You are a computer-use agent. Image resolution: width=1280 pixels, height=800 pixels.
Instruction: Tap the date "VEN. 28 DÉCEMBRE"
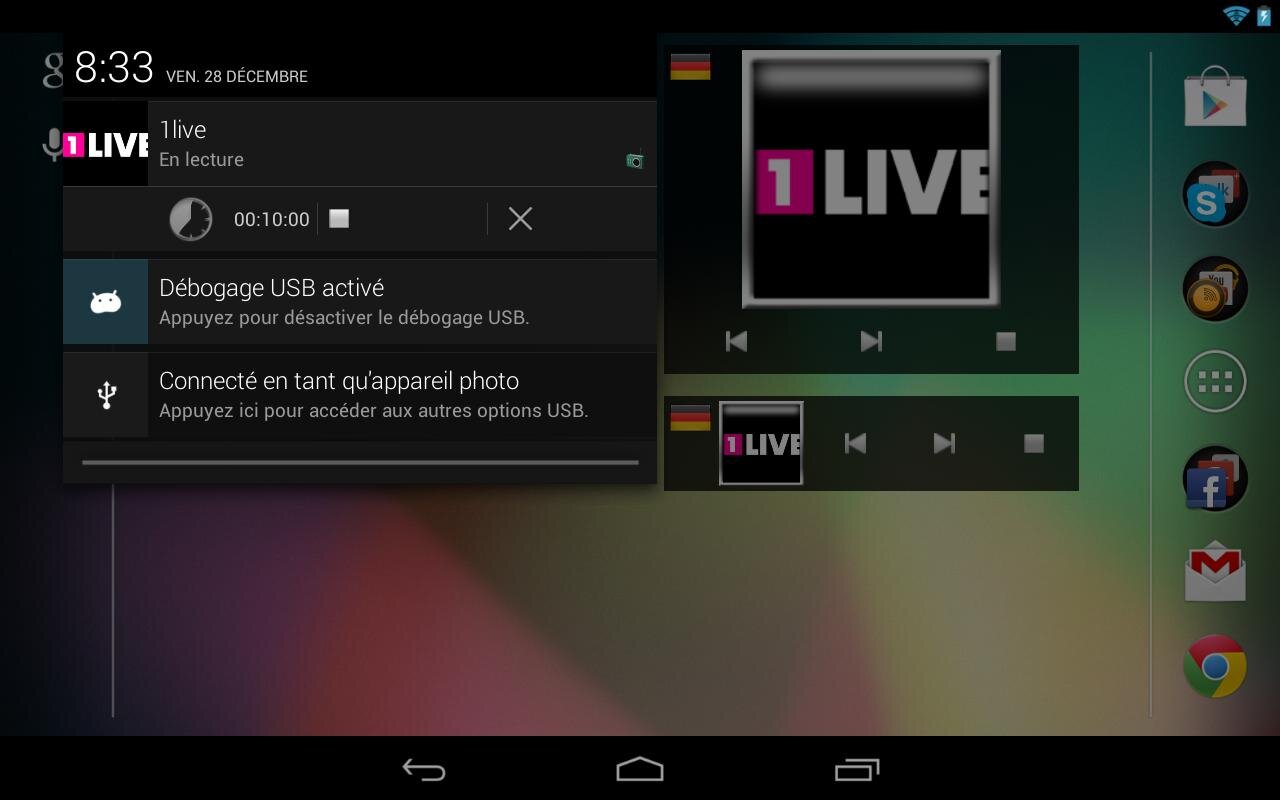tap(237, 77)
